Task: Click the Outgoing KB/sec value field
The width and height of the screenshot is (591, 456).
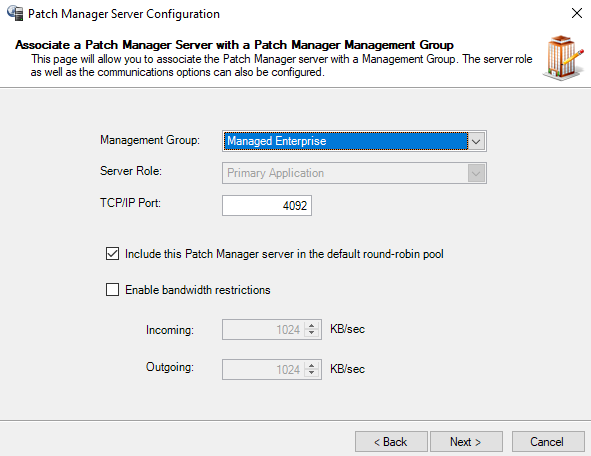Action: click(x=272, y=369)
